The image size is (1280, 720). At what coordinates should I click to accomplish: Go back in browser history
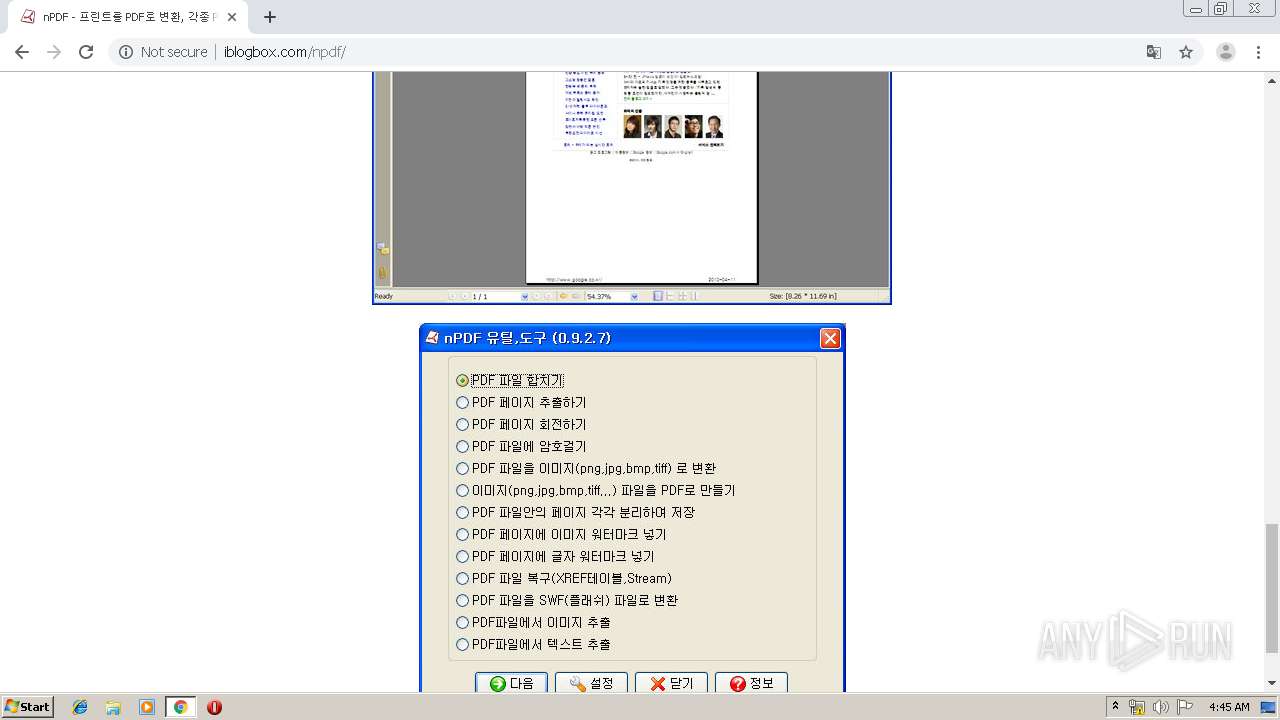[x=22, y=52]
